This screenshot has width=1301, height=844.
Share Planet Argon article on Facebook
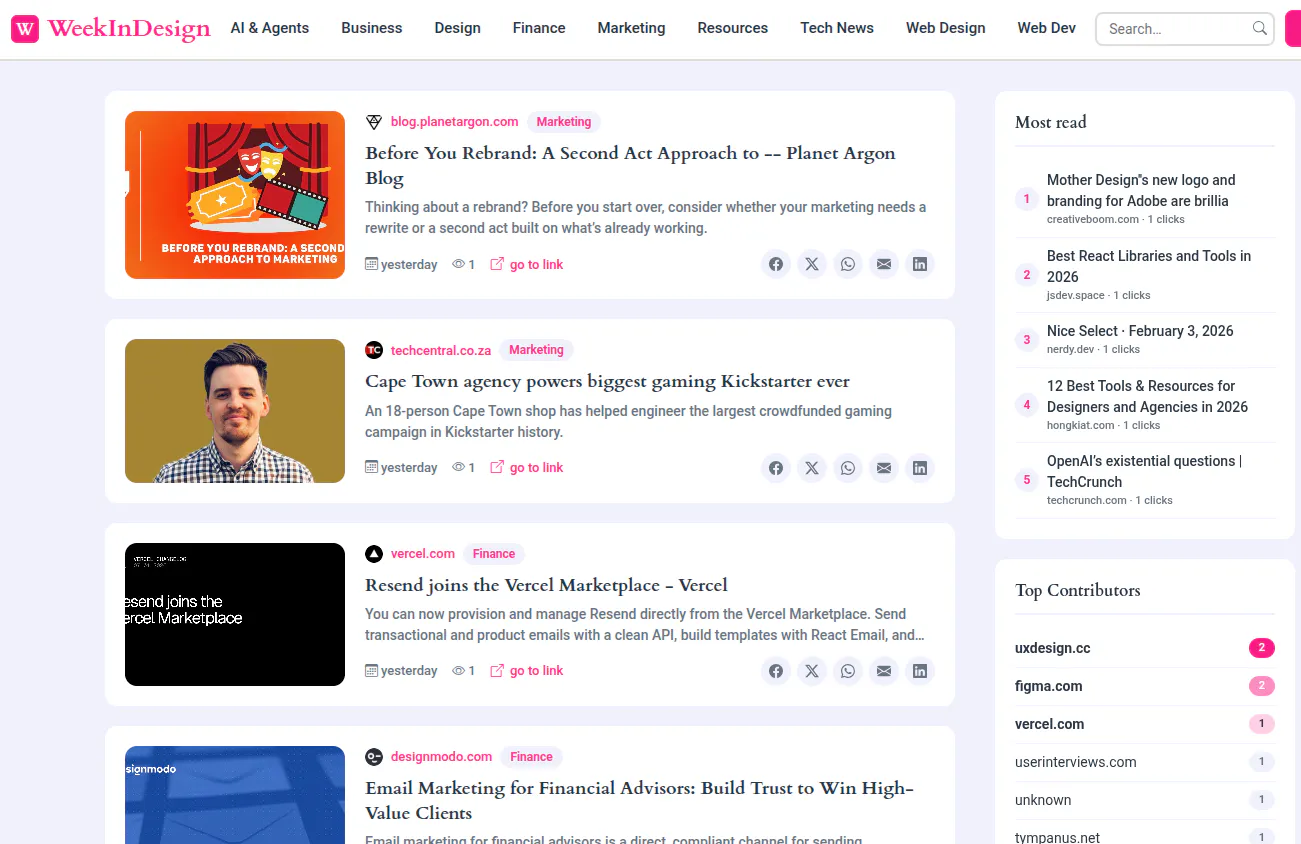click(776, 264)
